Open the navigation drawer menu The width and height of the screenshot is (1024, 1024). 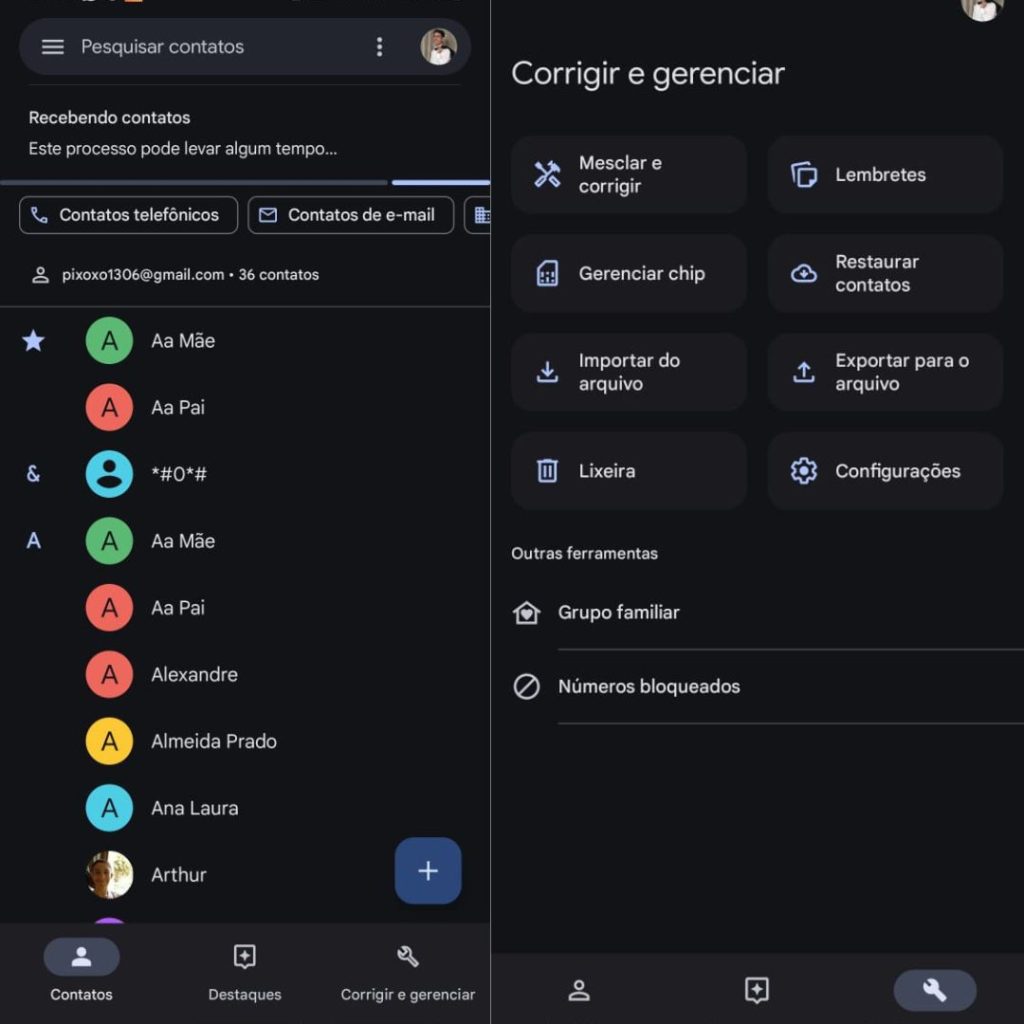pyautogui.click(x=52, y=46)
